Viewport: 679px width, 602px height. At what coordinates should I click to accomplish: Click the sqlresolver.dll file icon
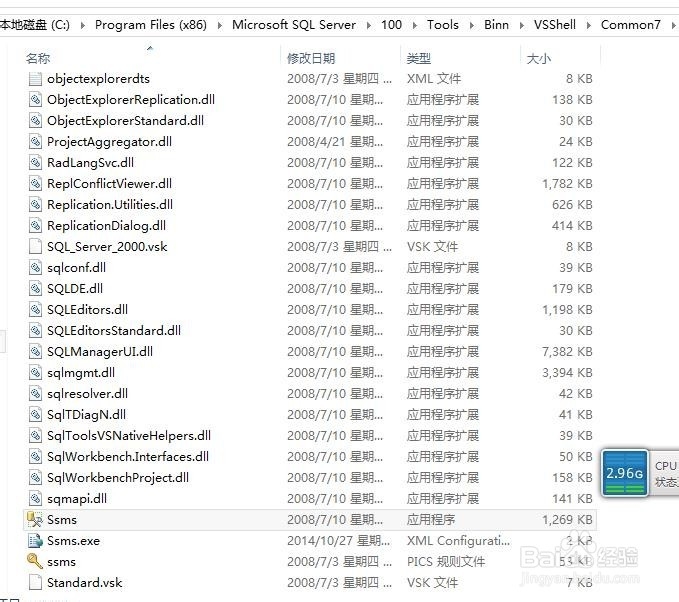(x=35, y=394)
